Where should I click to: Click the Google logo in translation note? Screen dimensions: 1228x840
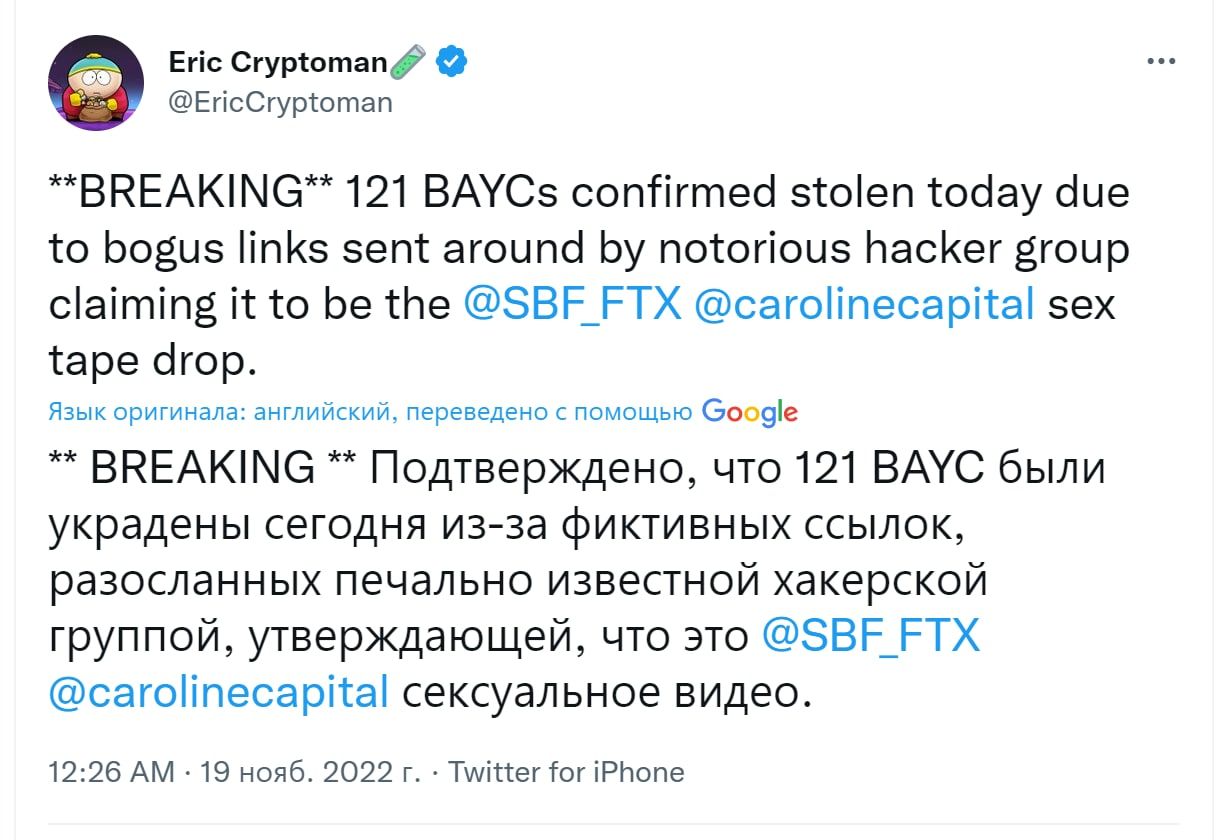click(x=750, y=411)
